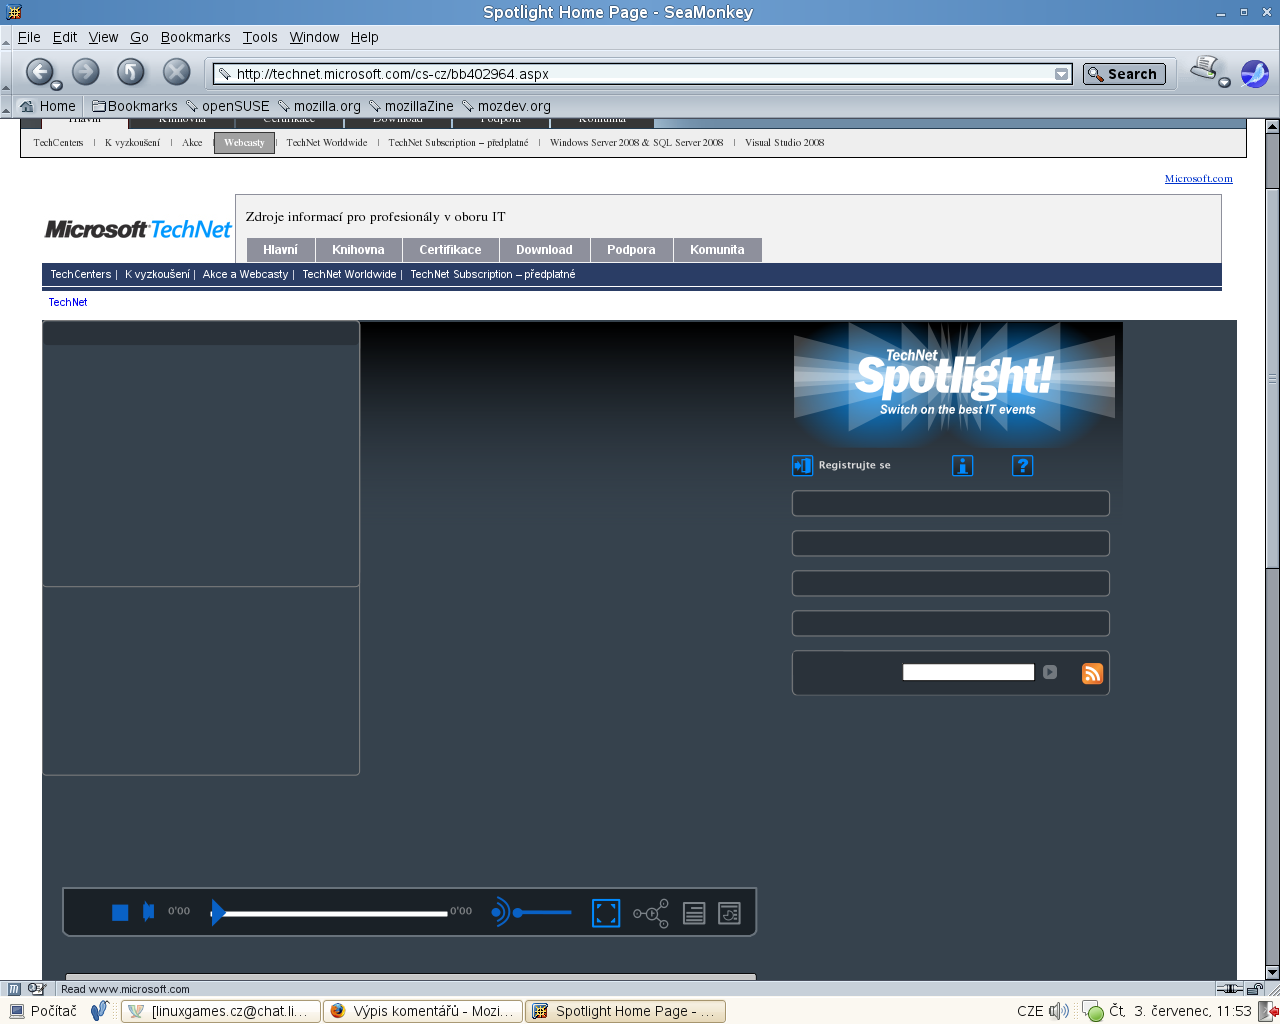Open the openSUSE bookmark
The height and width of the screenshot is (1024, 1280).
pos(227,106)
